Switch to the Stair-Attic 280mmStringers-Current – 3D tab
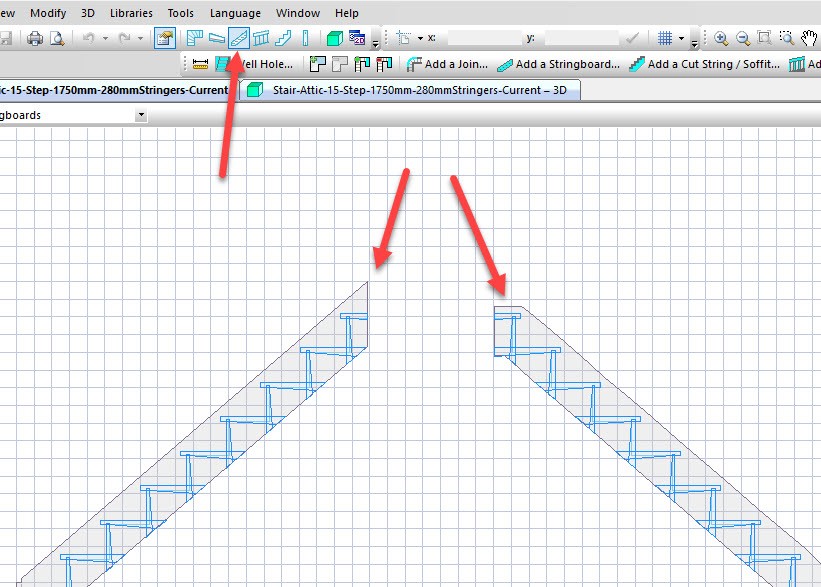 [410, 90]
